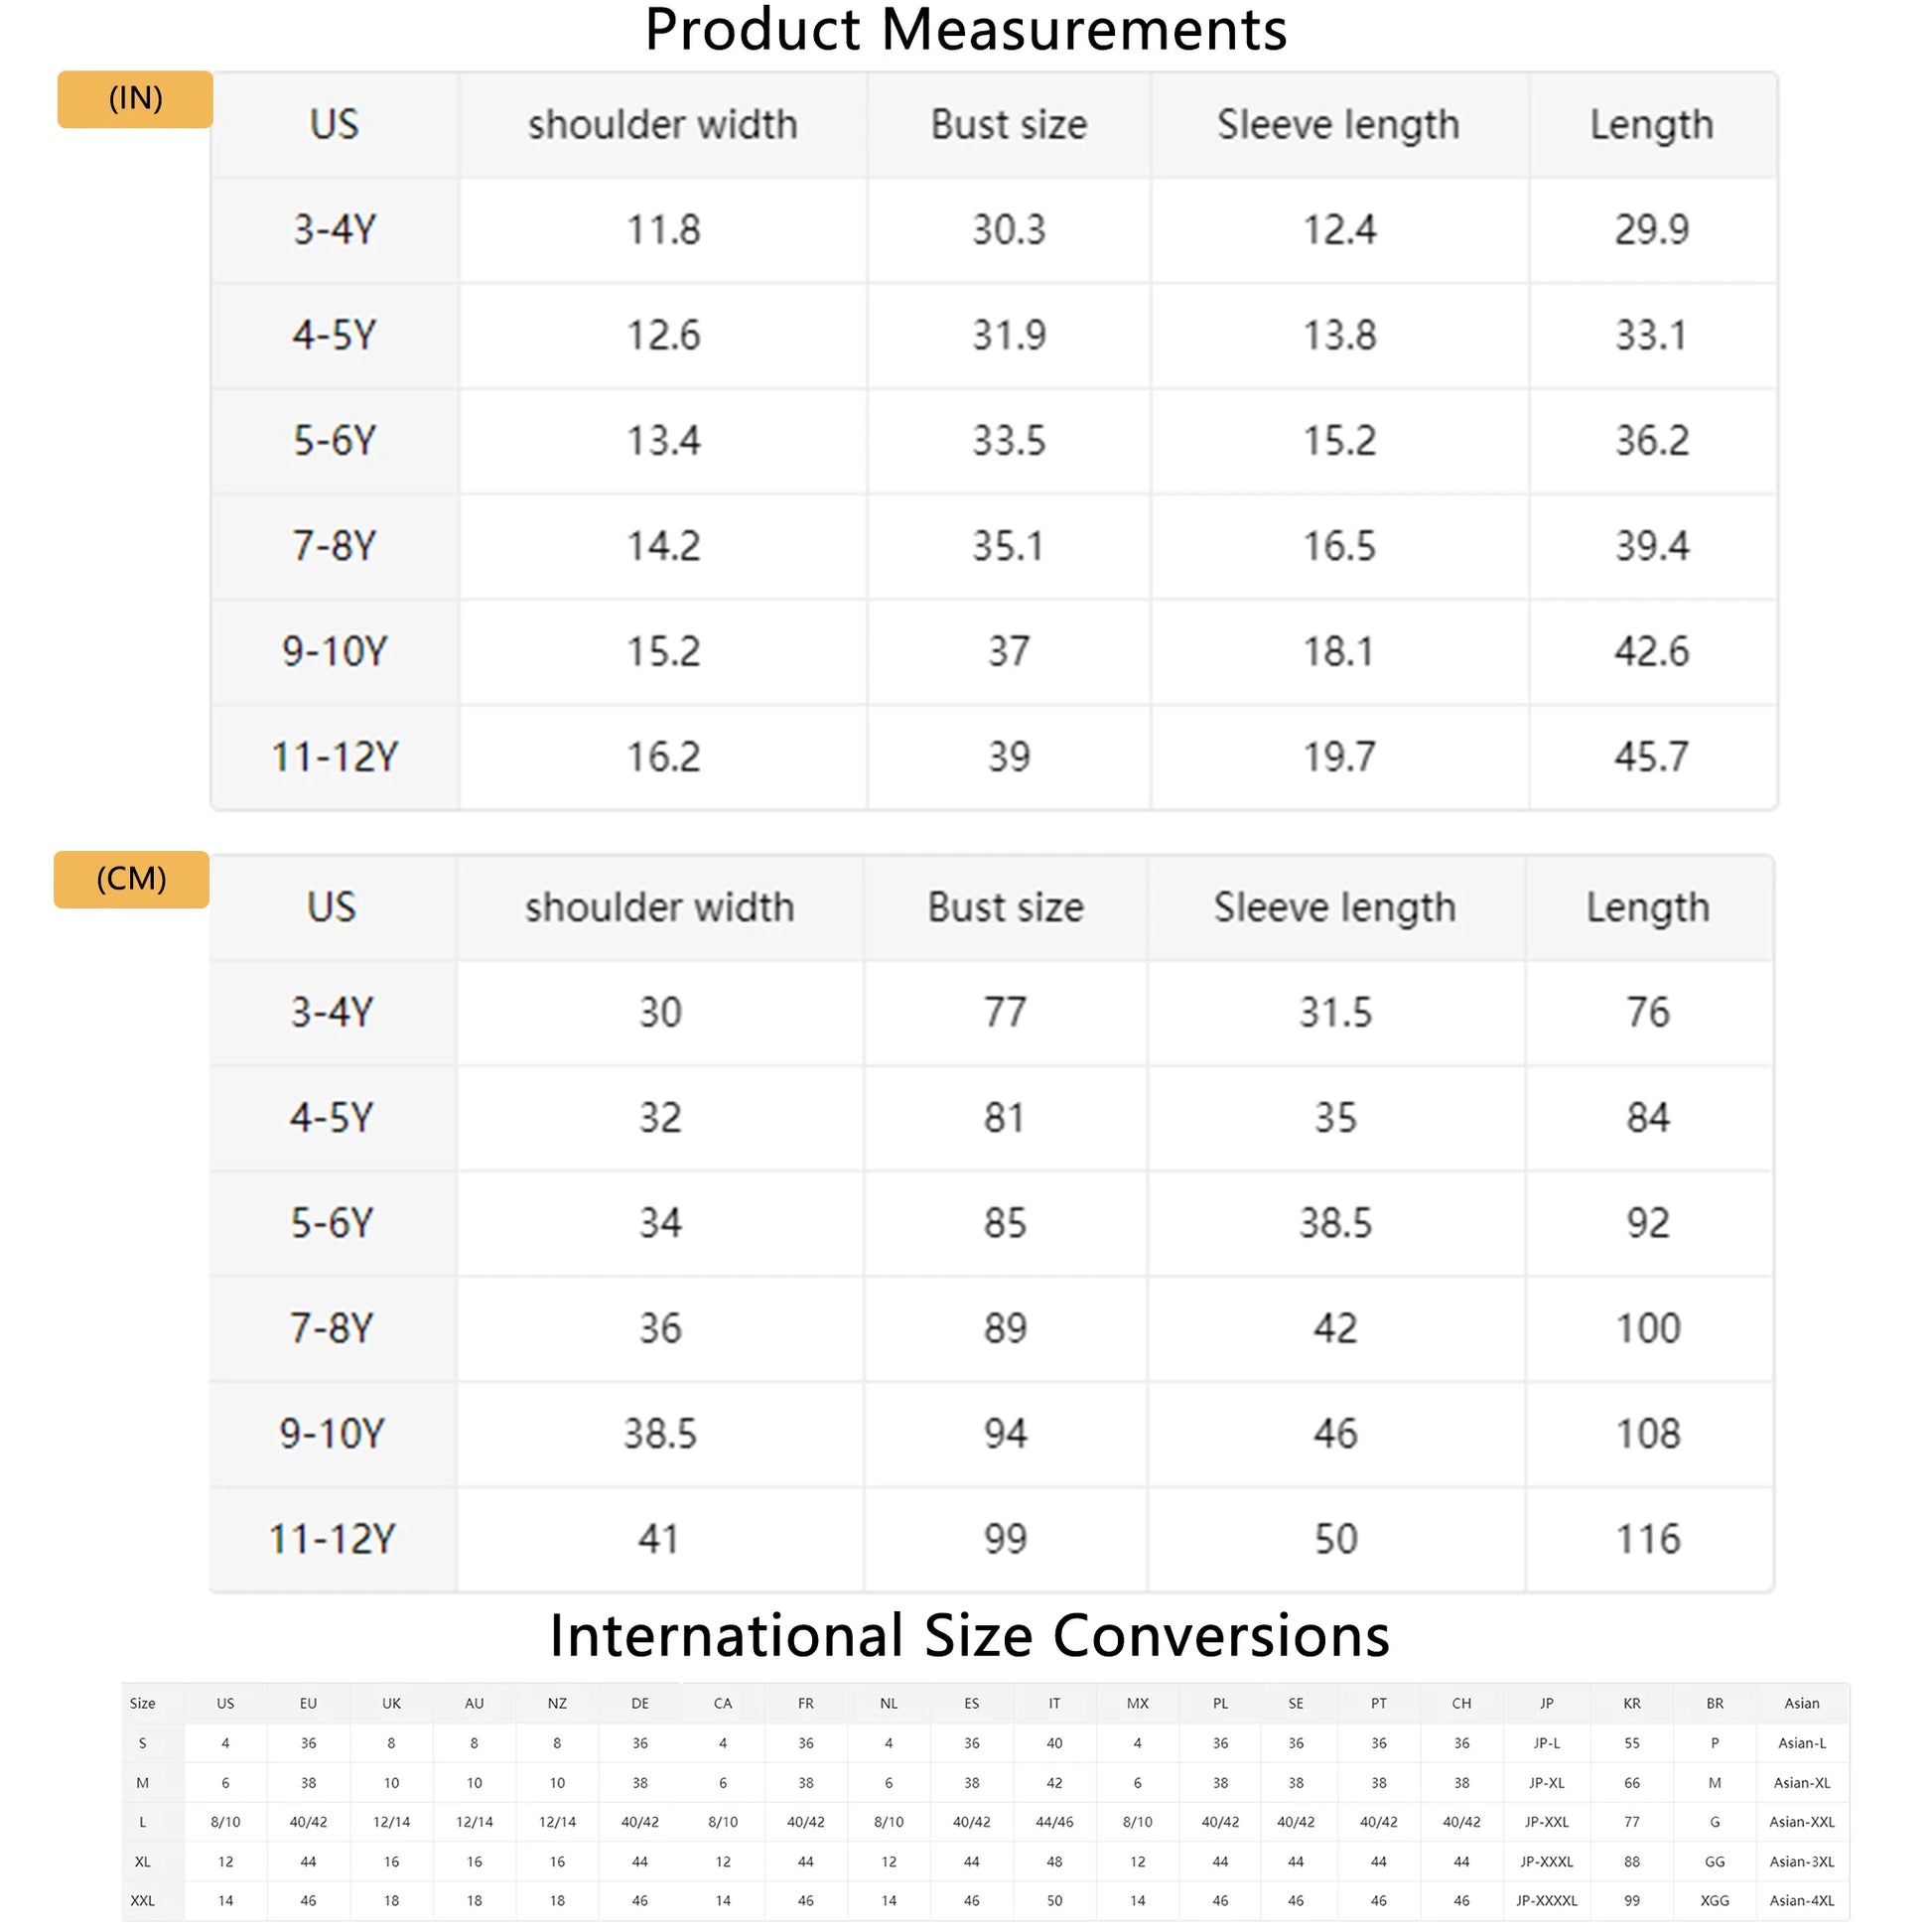Click the KR column header
The image size is (1932, 1932).
1631,1703
